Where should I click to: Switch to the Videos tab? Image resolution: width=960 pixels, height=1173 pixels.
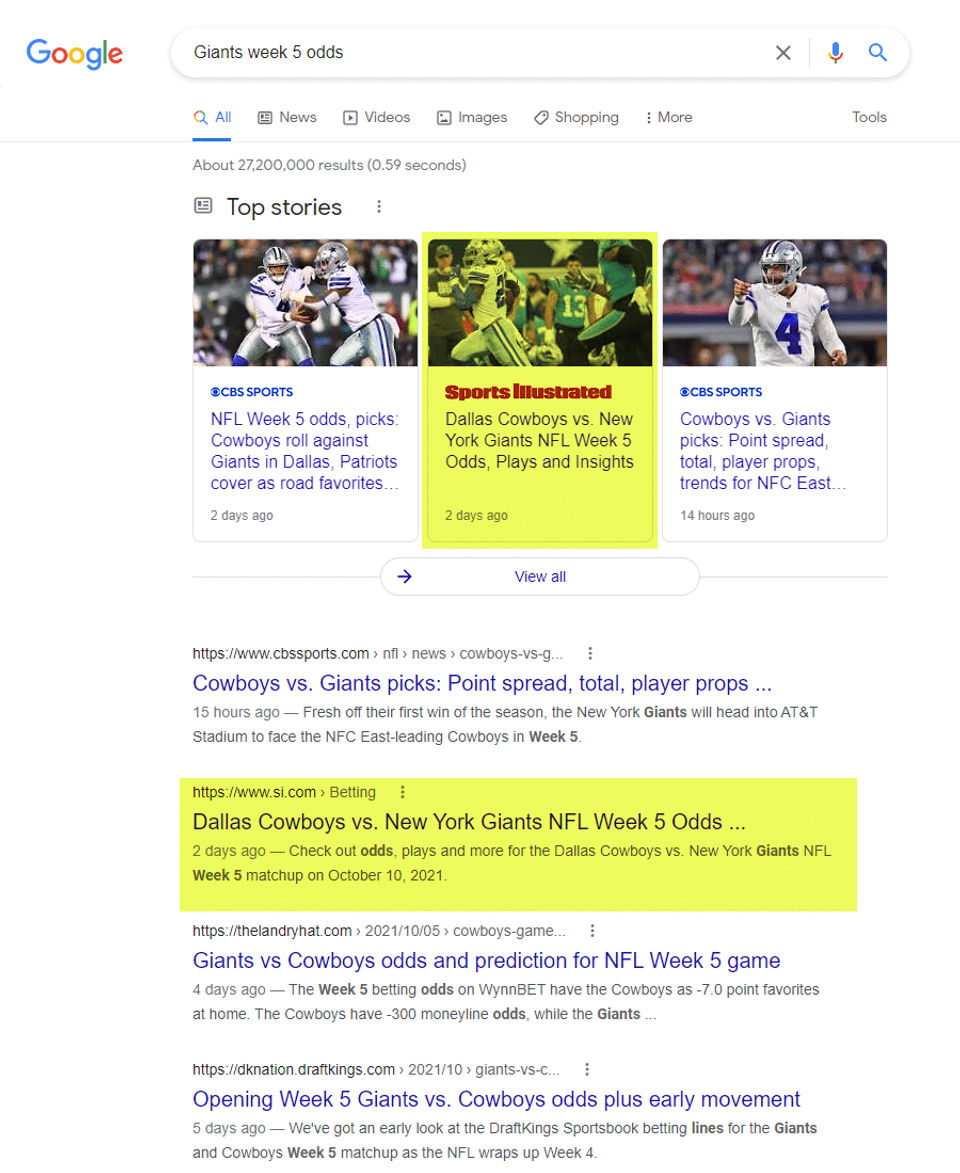point(376,117)
